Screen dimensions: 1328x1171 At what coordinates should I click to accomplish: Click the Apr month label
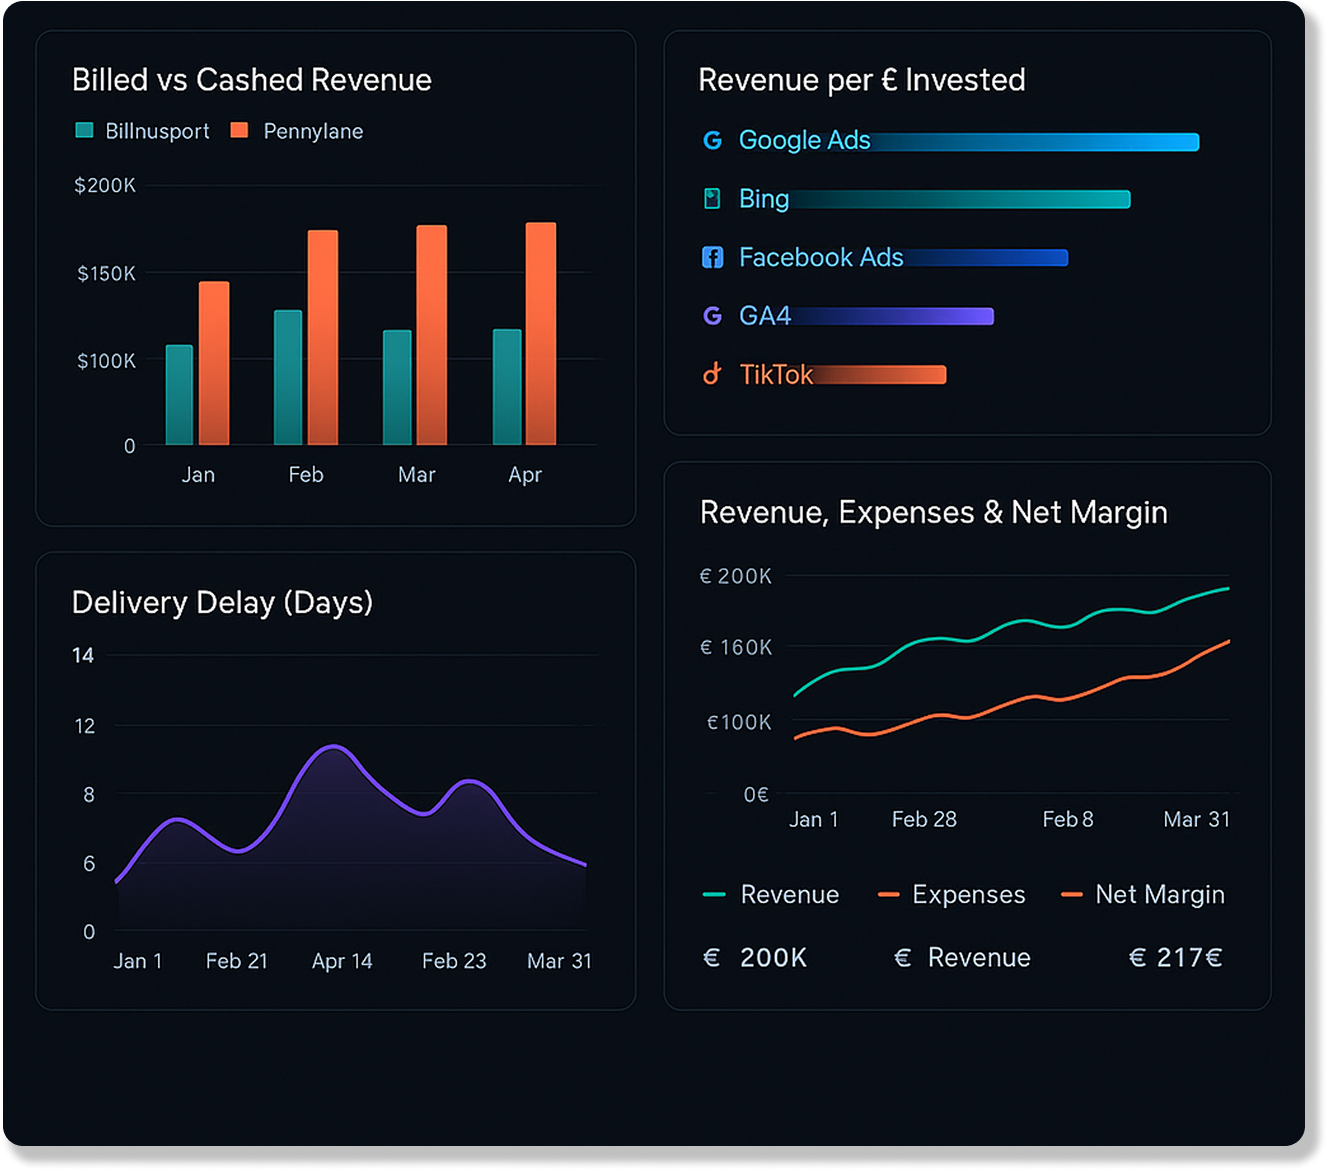point(525,475)
